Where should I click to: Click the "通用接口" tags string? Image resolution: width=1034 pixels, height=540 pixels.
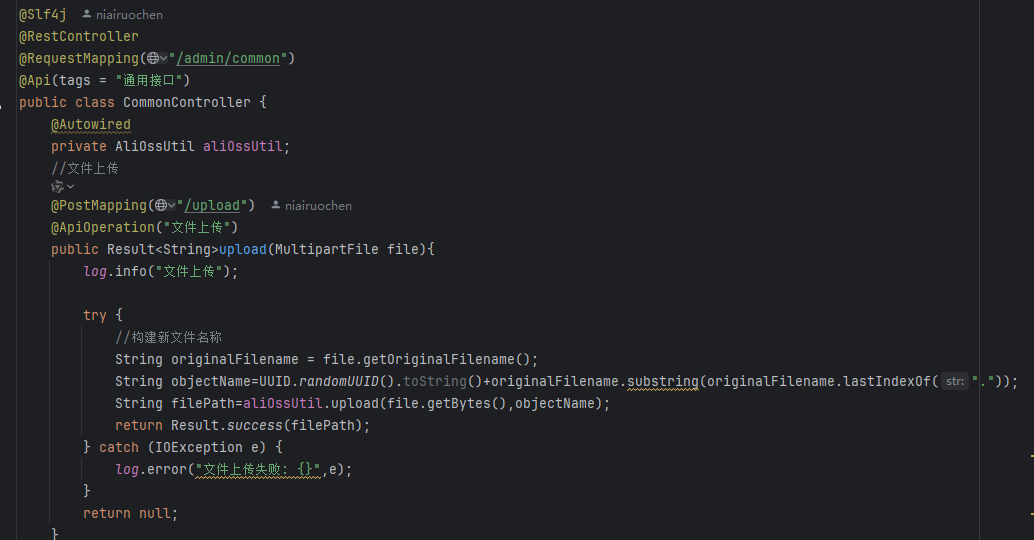click(x=148, y=80)
